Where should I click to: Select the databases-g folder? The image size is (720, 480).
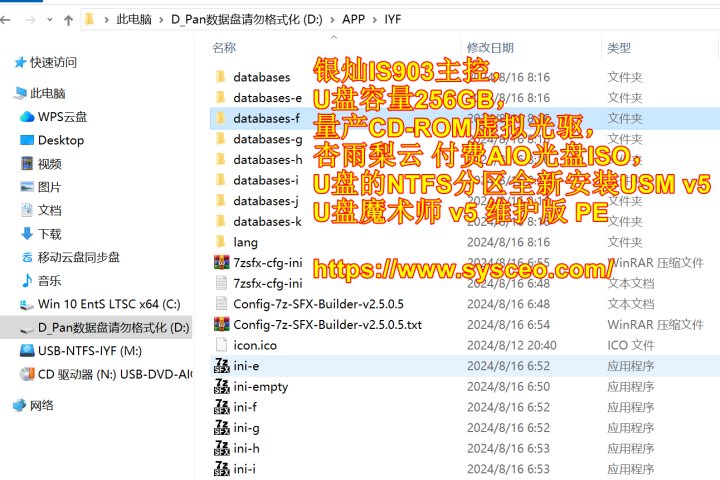(x=268, y=139)
